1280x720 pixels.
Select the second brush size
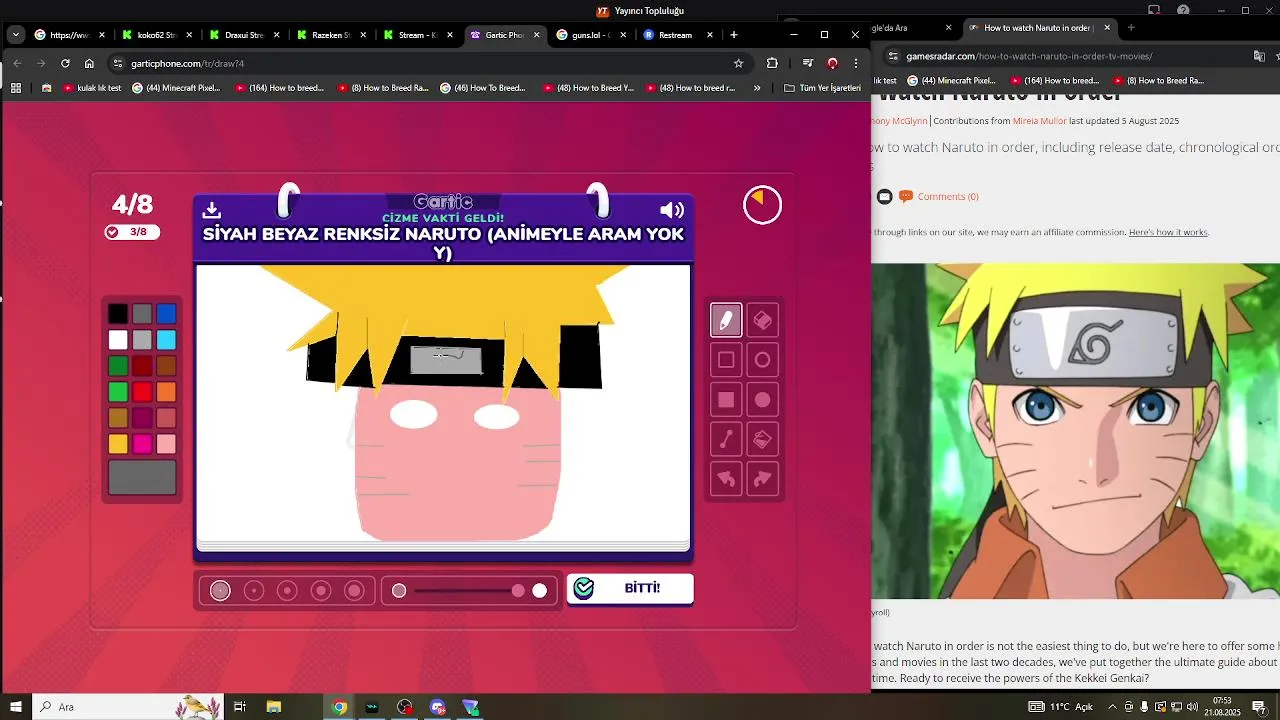(254, 591)
